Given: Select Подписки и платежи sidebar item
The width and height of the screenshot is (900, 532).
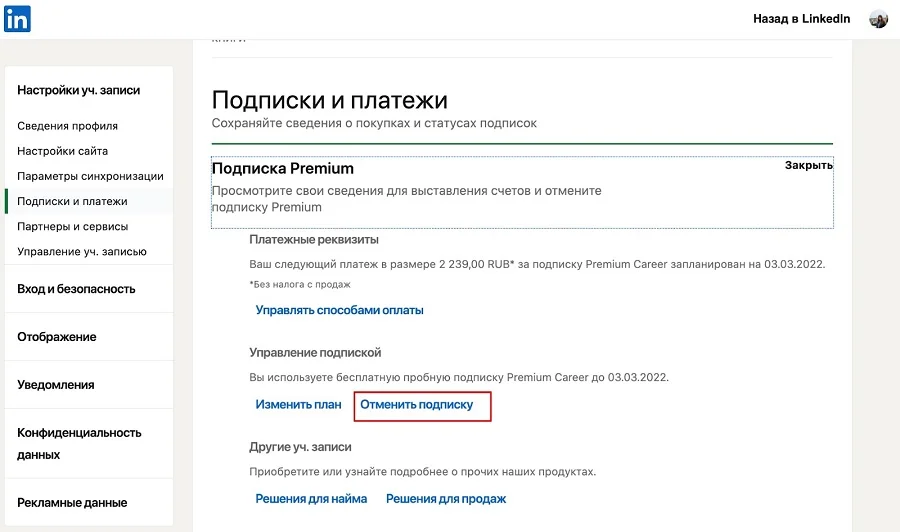Looking at the screenshot, I should click(x=72, y=201).
